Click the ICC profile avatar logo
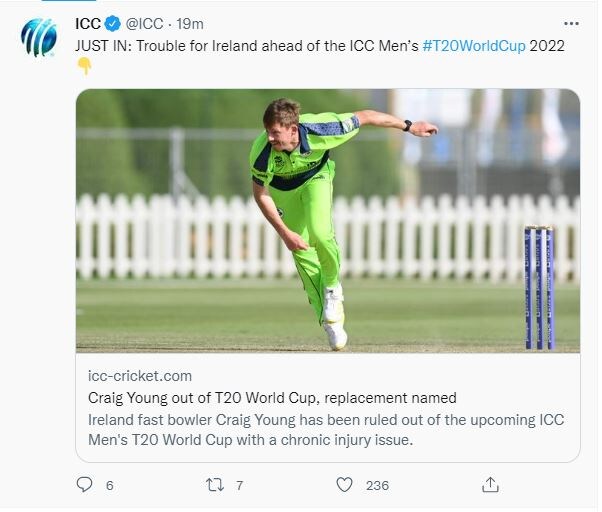 39,37
